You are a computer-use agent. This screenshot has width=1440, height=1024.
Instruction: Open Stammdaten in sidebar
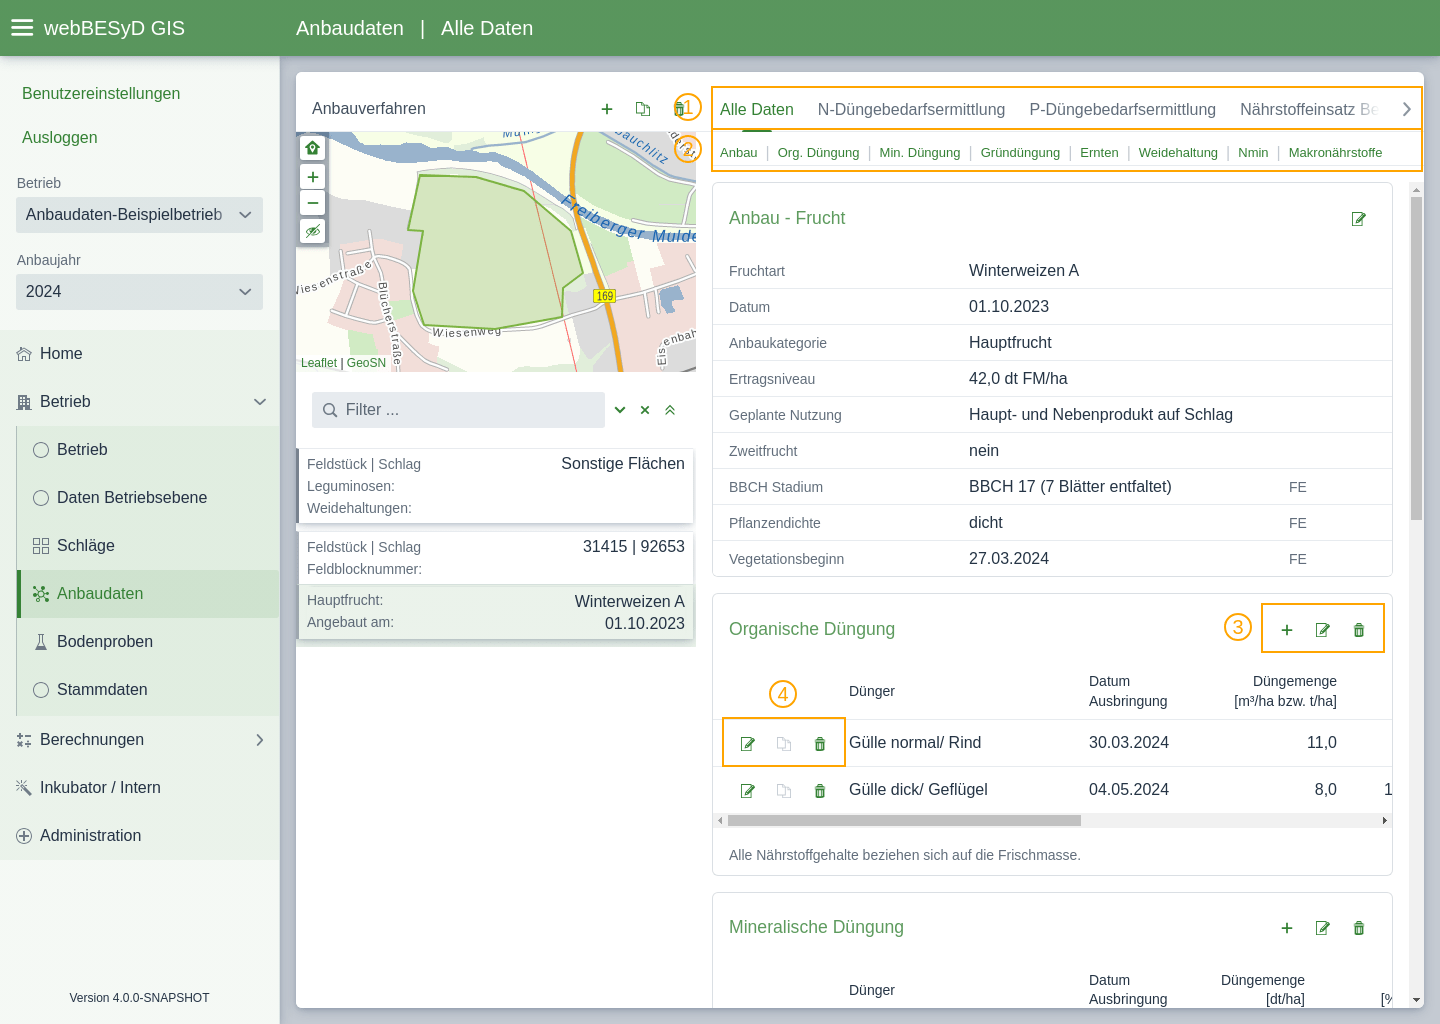coord(148,690)
